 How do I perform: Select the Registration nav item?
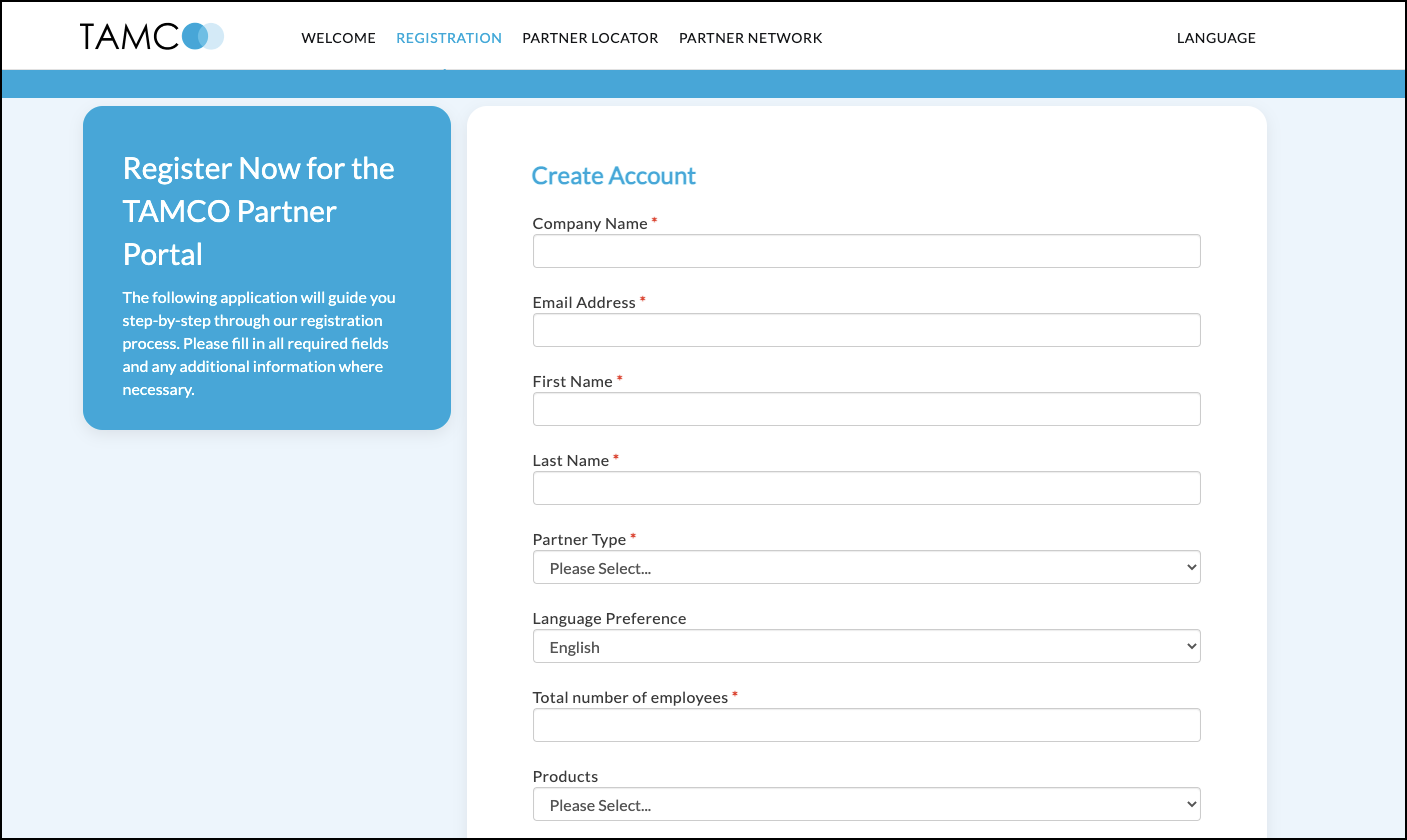click(x=449, y=38)
